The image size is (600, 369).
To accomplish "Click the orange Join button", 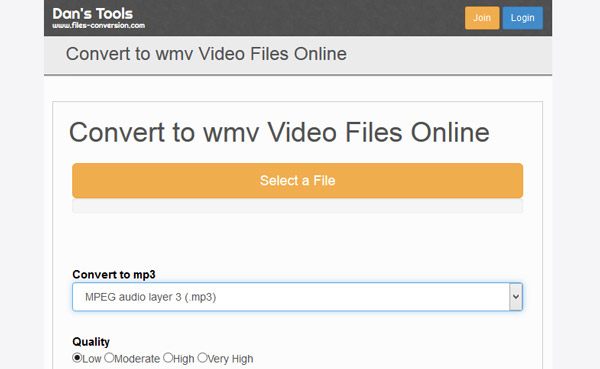I will (x=482, y=18).
